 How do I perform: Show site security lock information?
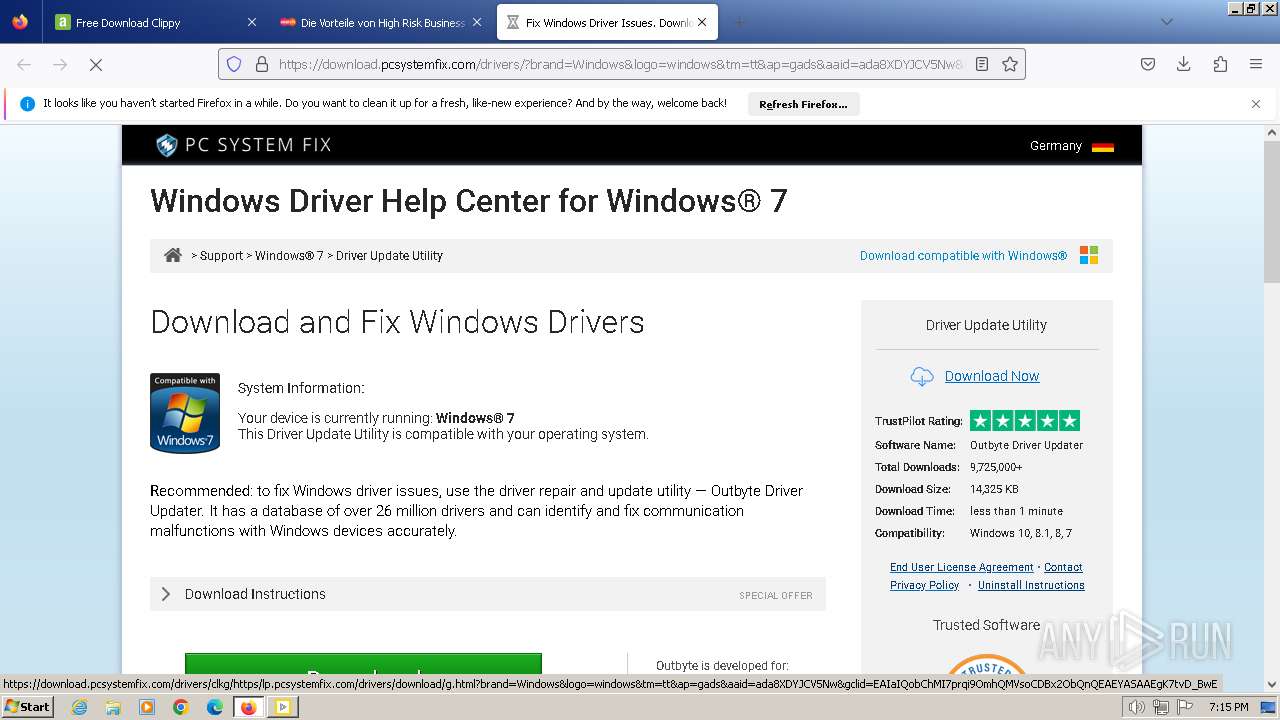click(262, 64)
